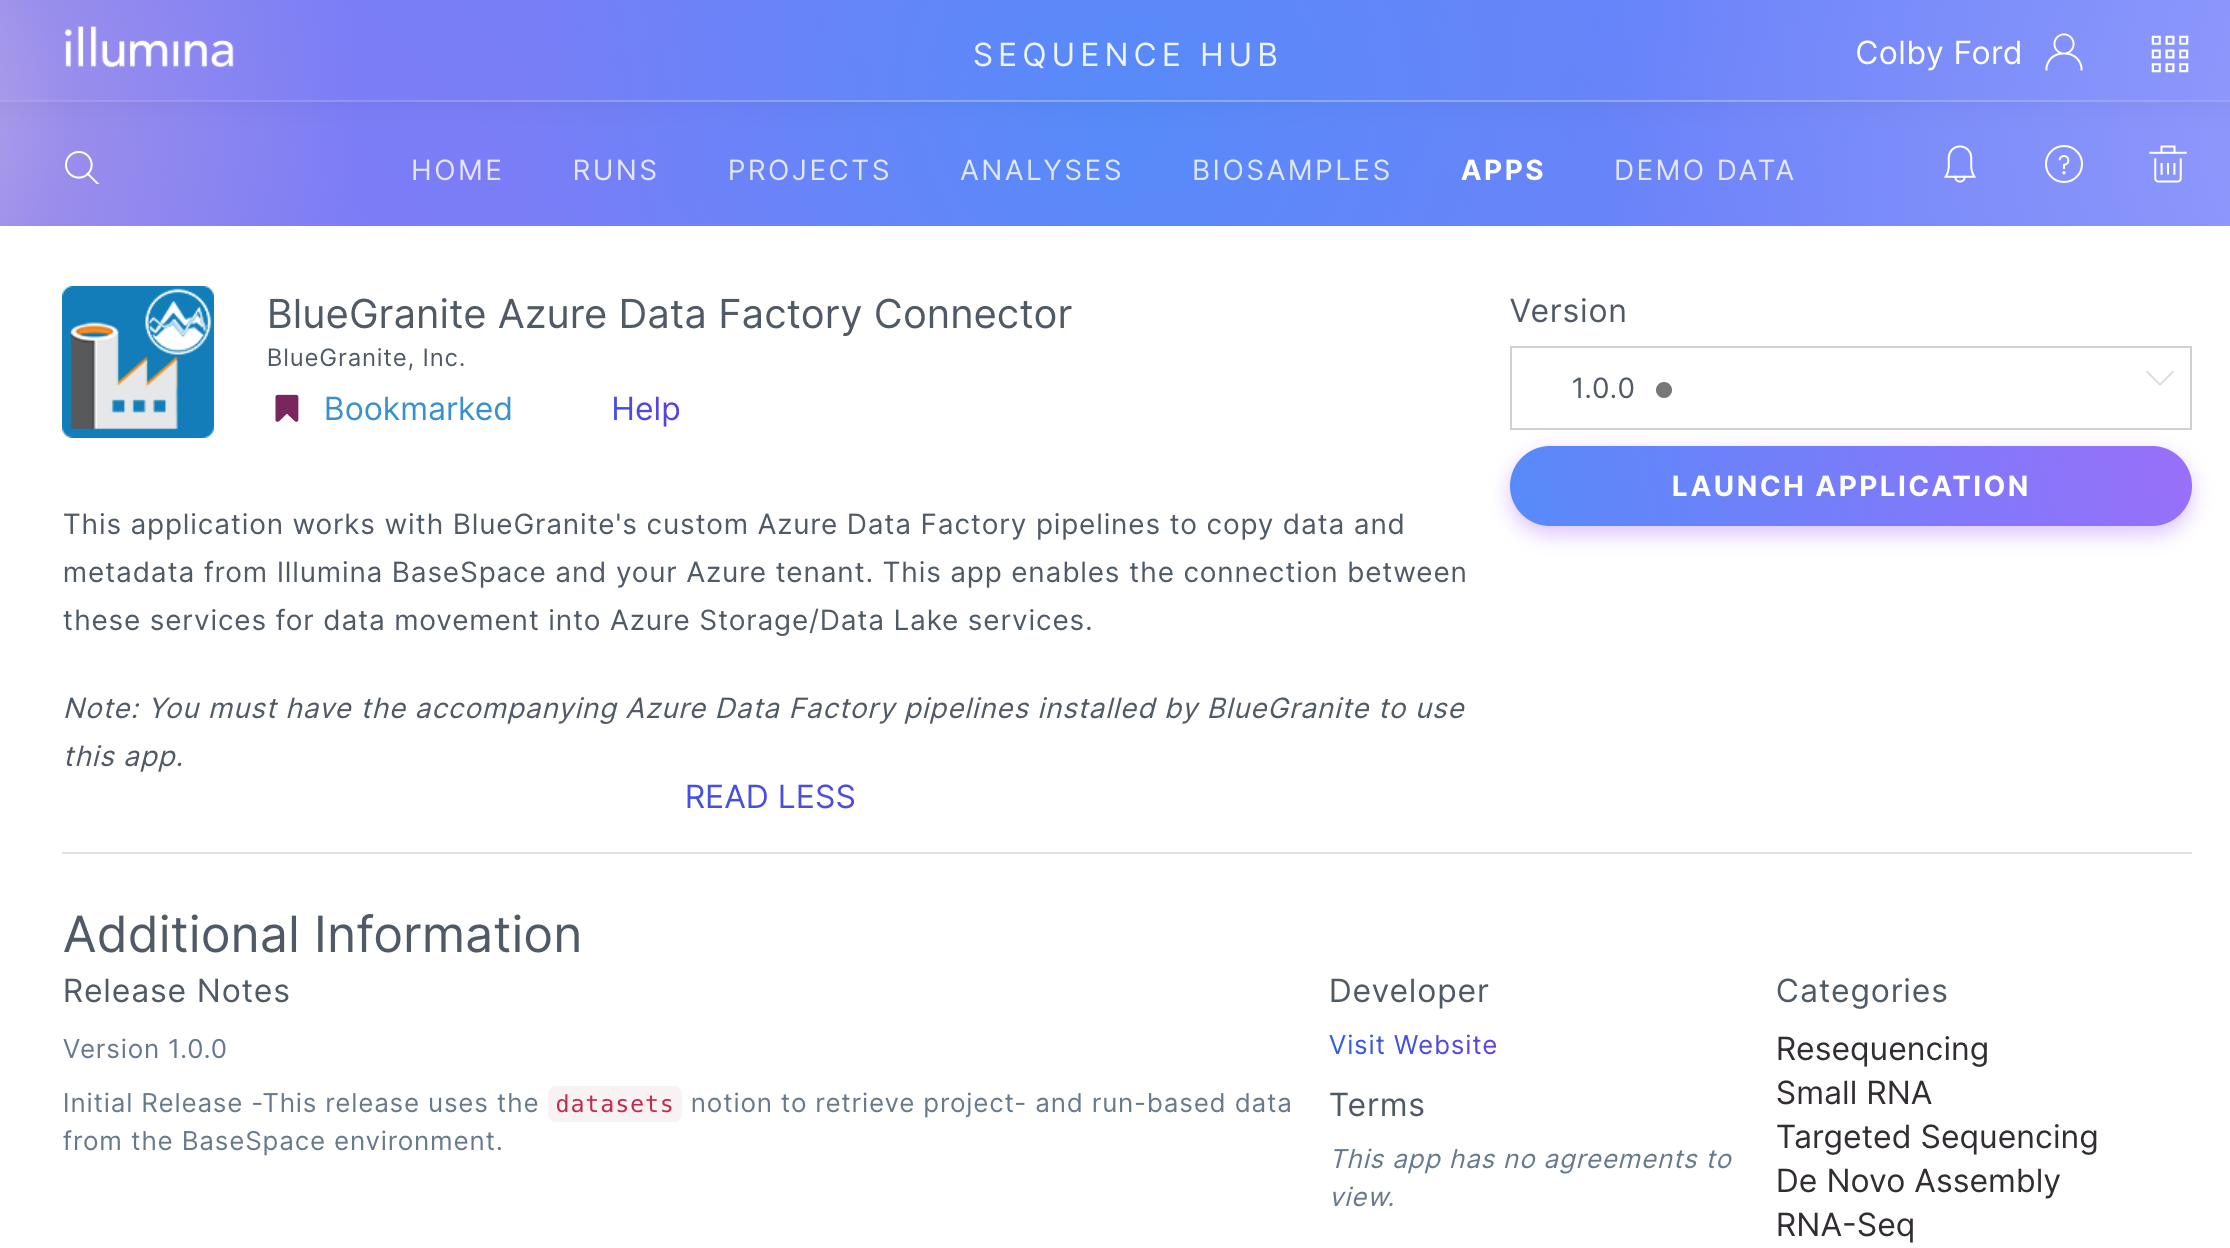Open the help question mark icon
The image size is (2230, 1248).
coord(2064,165)
